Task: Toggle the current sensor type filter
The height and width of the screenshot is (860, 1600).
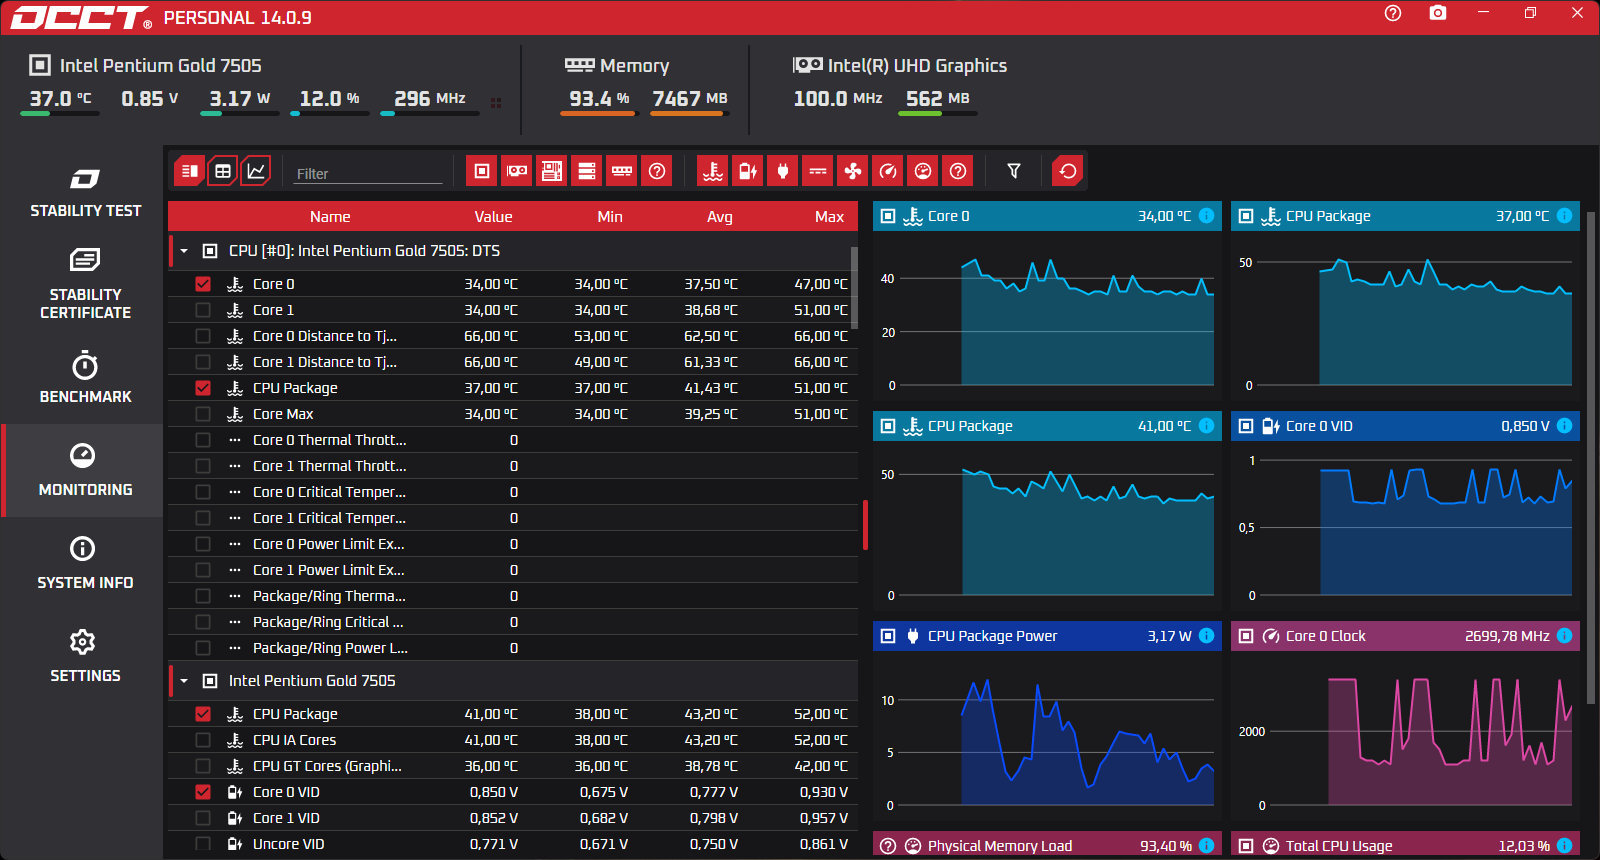Action: pyautogui.click(x=818, y=171)
